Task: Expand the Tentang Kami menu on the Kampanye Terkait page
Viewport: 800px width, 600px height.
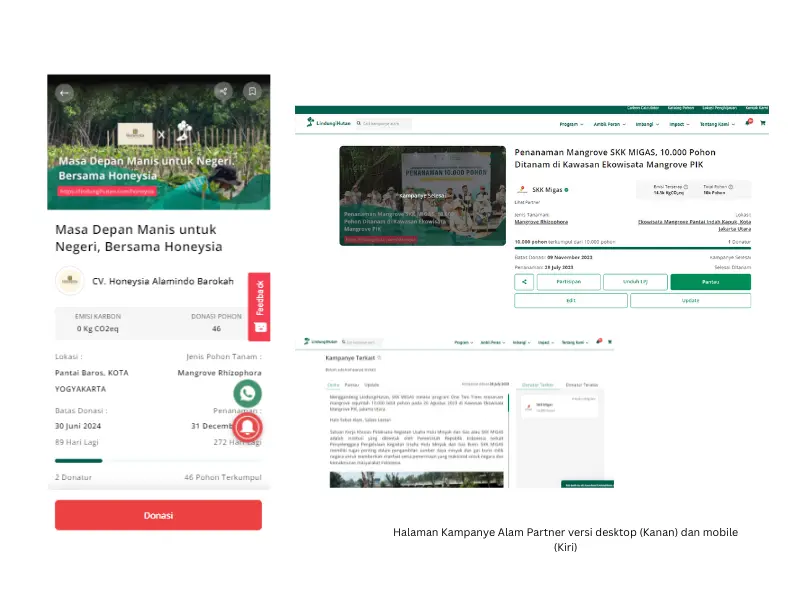Action: [x=575, y=342]
